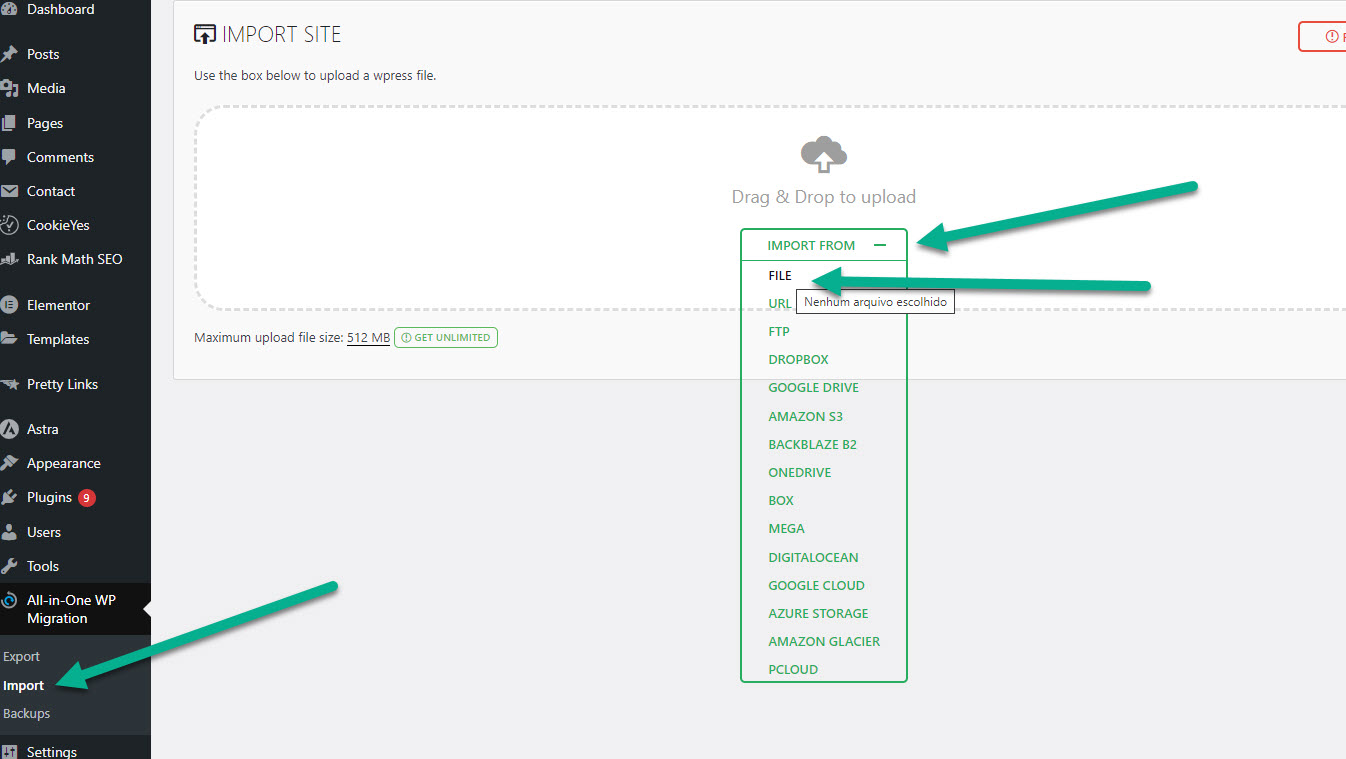Click the cloud upload icon
1346x759 pixels.
pos(824,155)
